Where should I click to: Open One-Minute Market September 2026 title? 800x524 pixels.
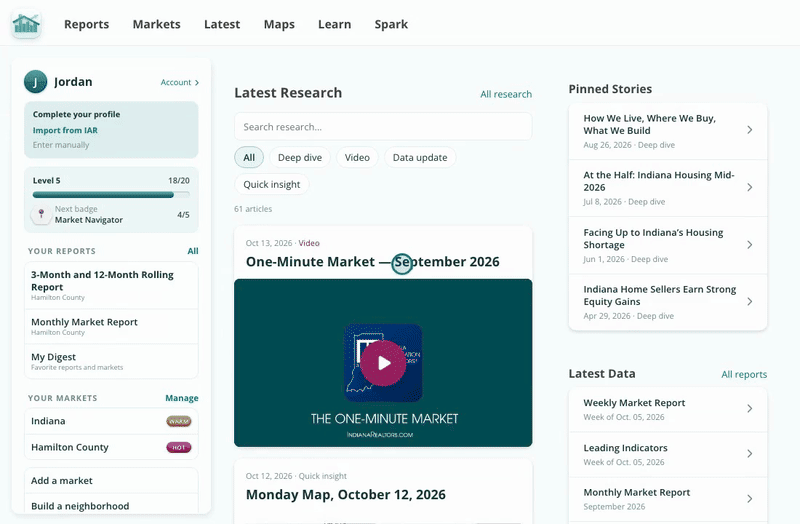(x=372, y=262)
